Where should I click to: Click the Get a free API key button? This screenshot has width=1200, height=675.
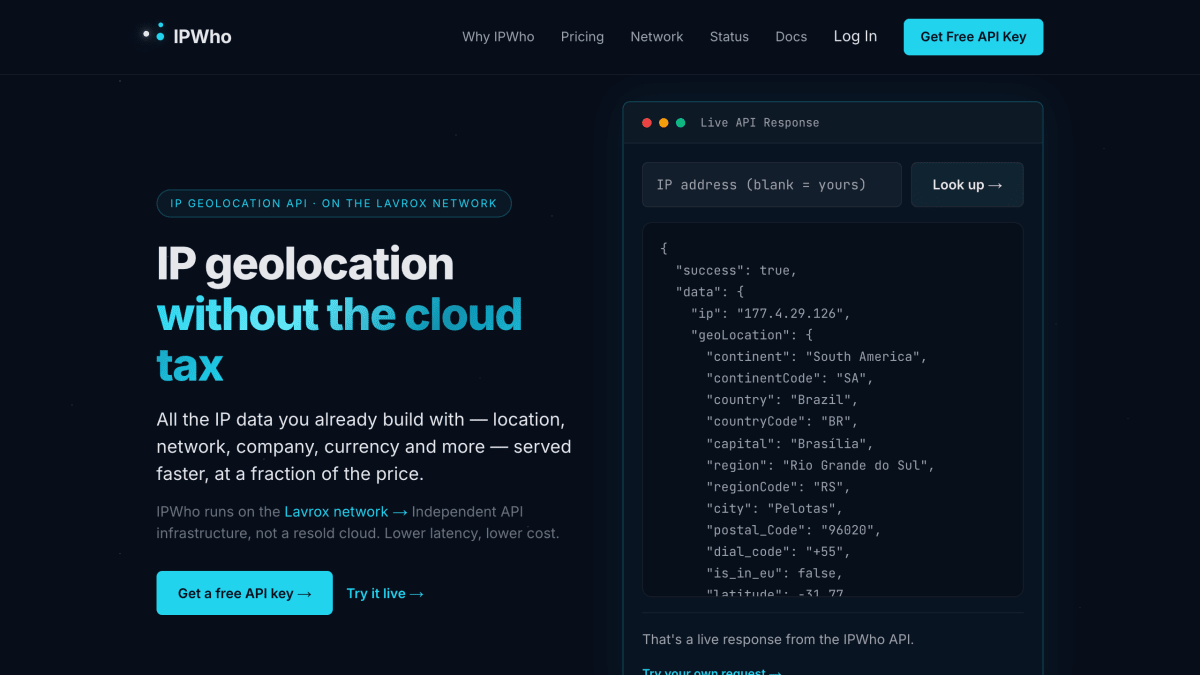pyautogui.click(x=244, y=593)
